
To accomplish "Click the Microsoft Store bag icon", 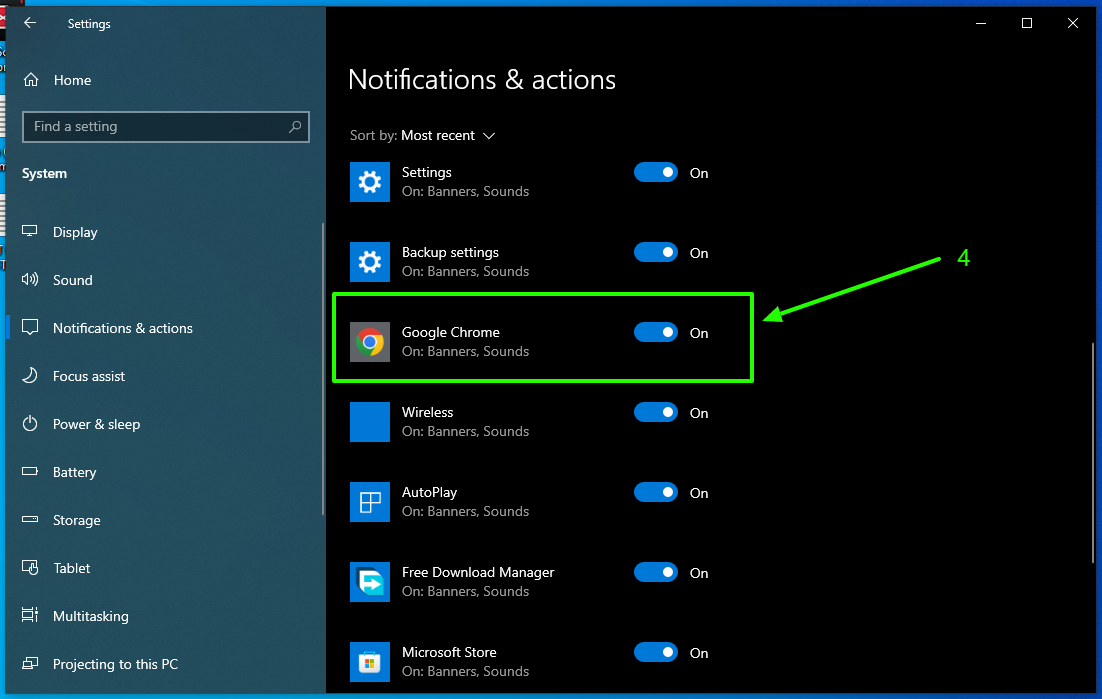I will (370, 662).
